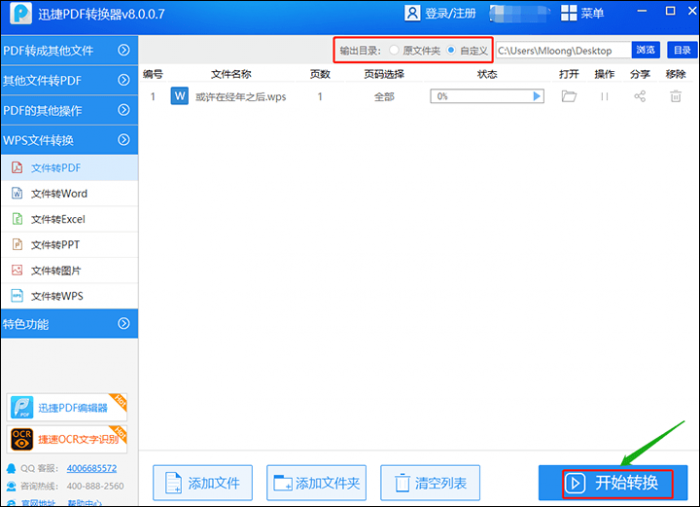
Task: Click the folder icon on 添加文件夹 button
Action: [x=283, y=483]
